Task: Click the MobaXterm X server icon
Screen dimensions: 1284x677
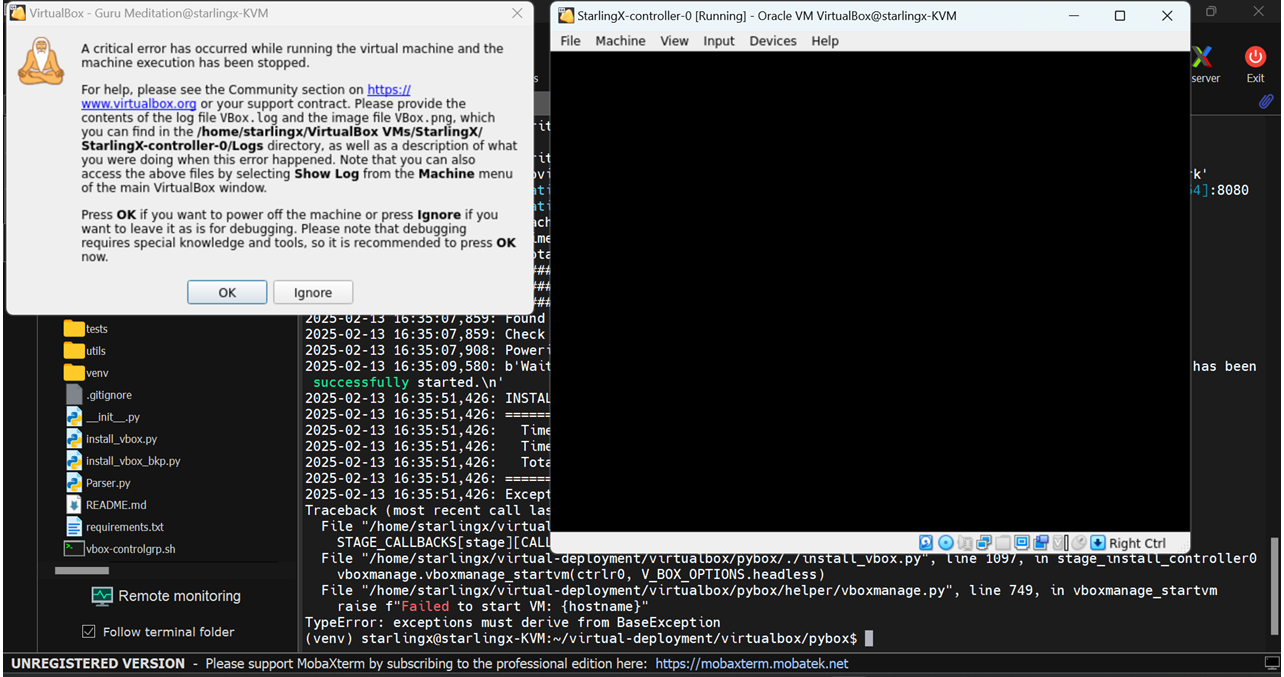Action: tap(1203, 56)
